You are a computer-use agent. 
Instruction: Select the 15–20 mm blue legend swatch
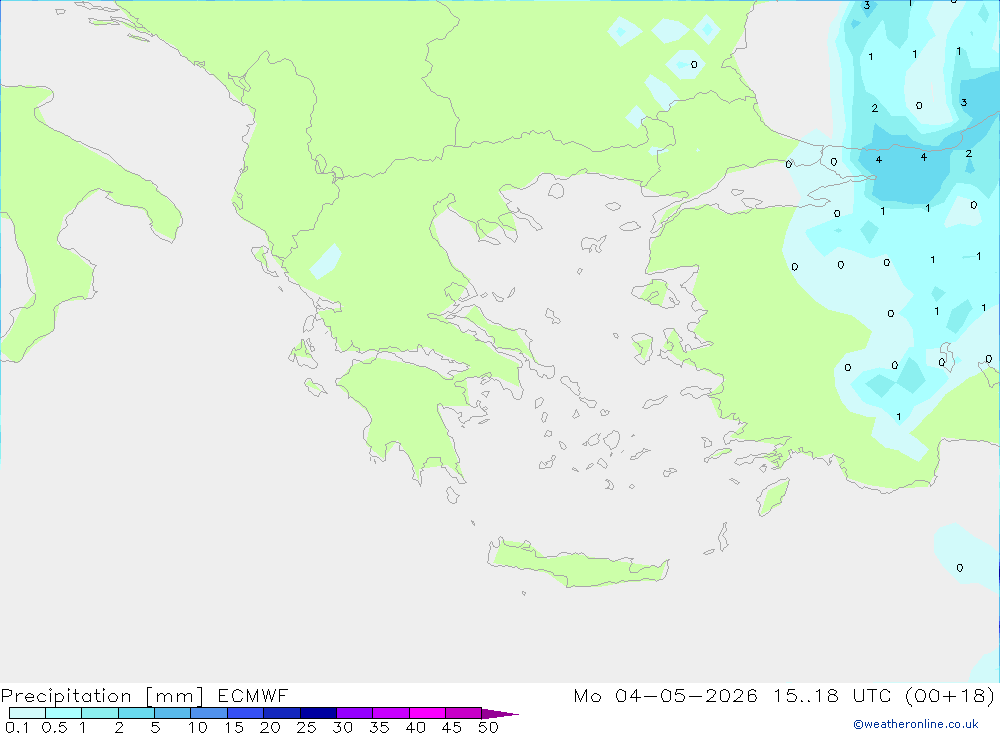246,713
